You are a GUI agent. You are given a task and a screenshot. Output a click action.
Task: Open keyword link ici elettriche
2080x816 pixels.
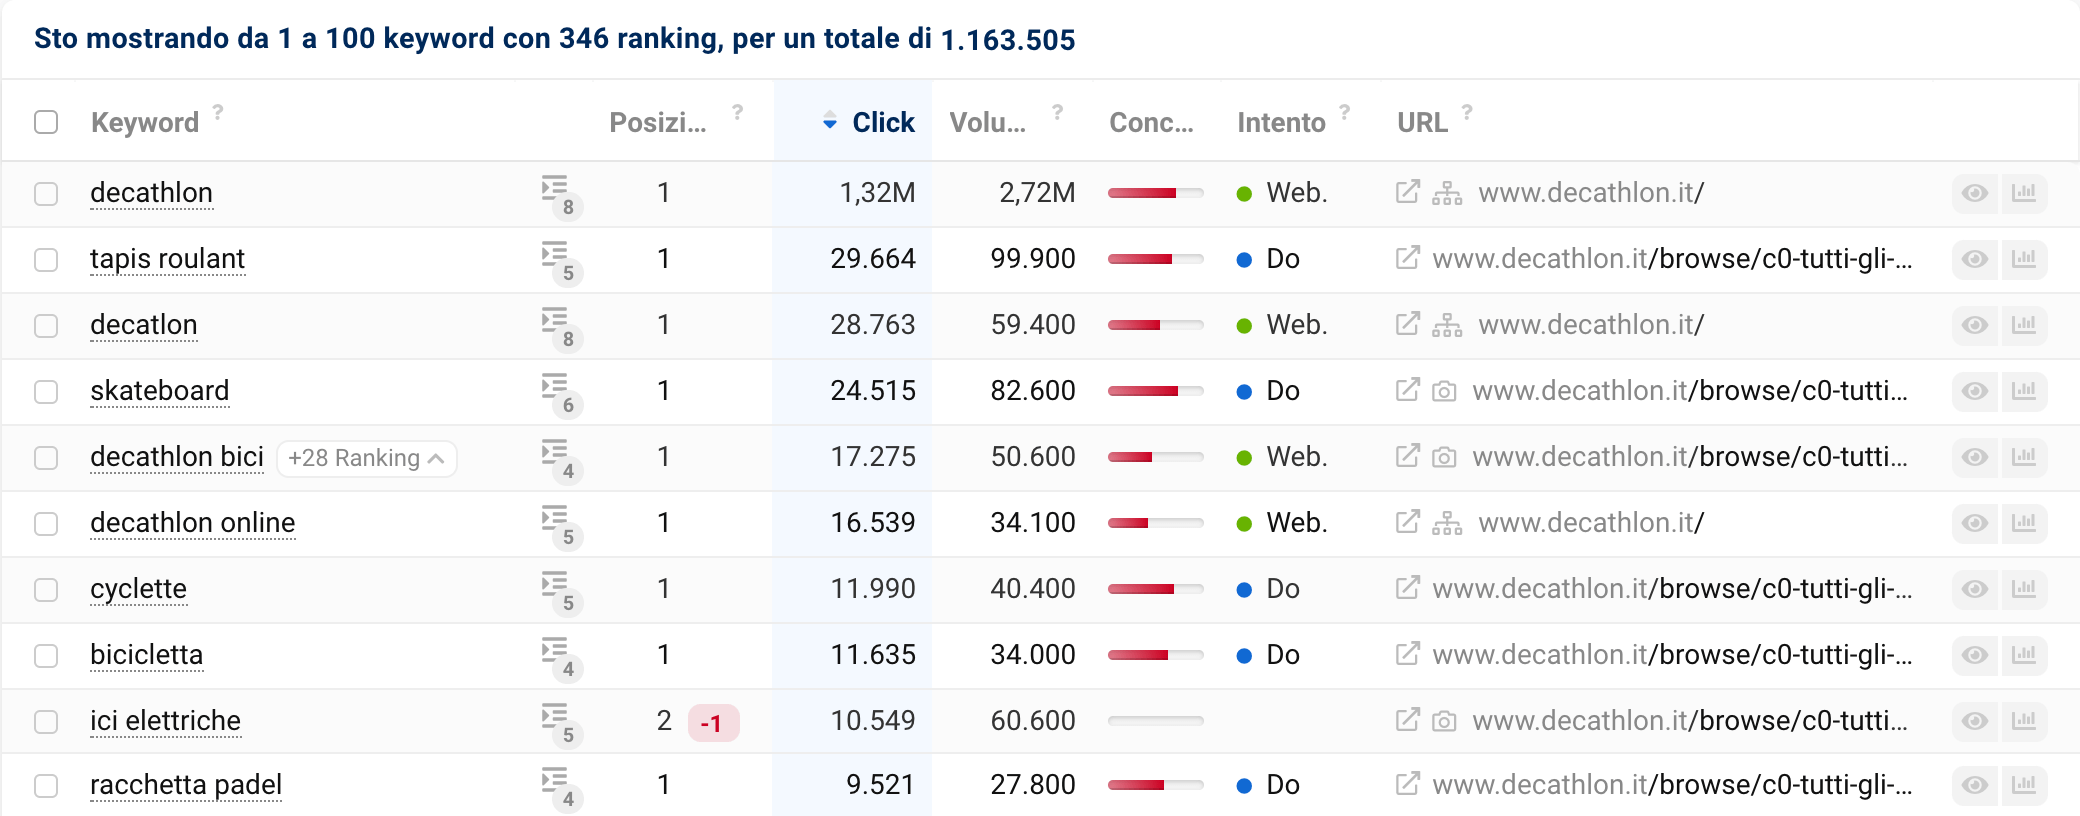pyautogui.click(x=165, y=721)
